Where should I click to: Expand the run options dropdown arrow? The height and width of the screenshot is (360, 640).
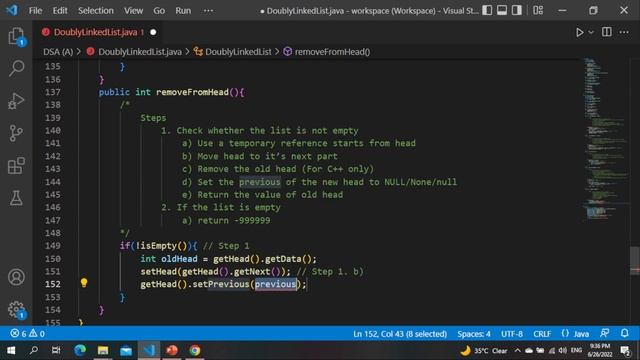click(591, 32)
